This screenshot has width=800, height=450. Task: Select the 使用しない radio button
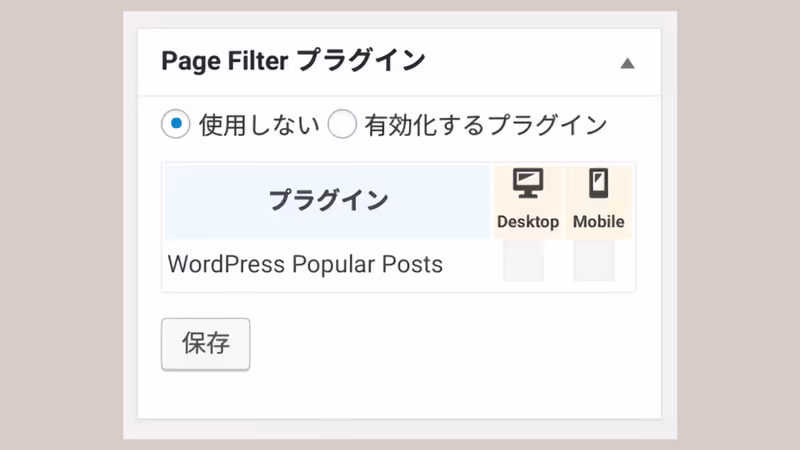click(175, 125)
